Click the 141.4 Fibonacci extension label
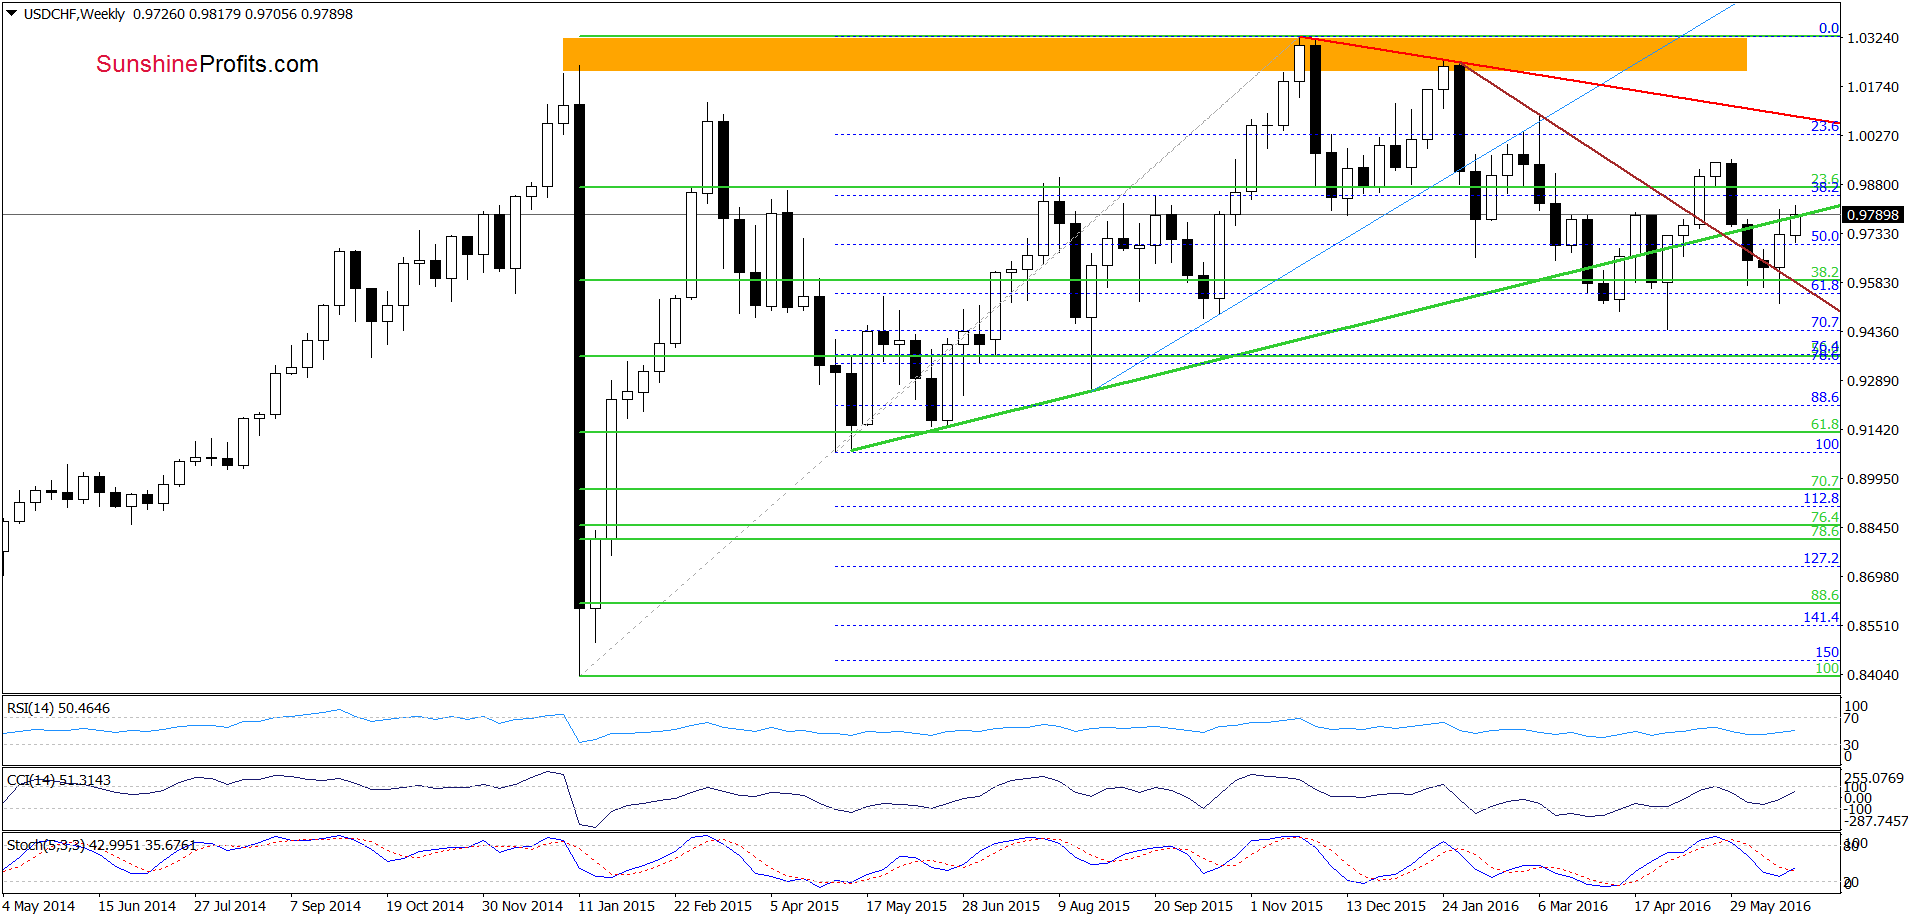Image resolution: width=1908 pixels, height=920 pixels. pos(1820,618)
